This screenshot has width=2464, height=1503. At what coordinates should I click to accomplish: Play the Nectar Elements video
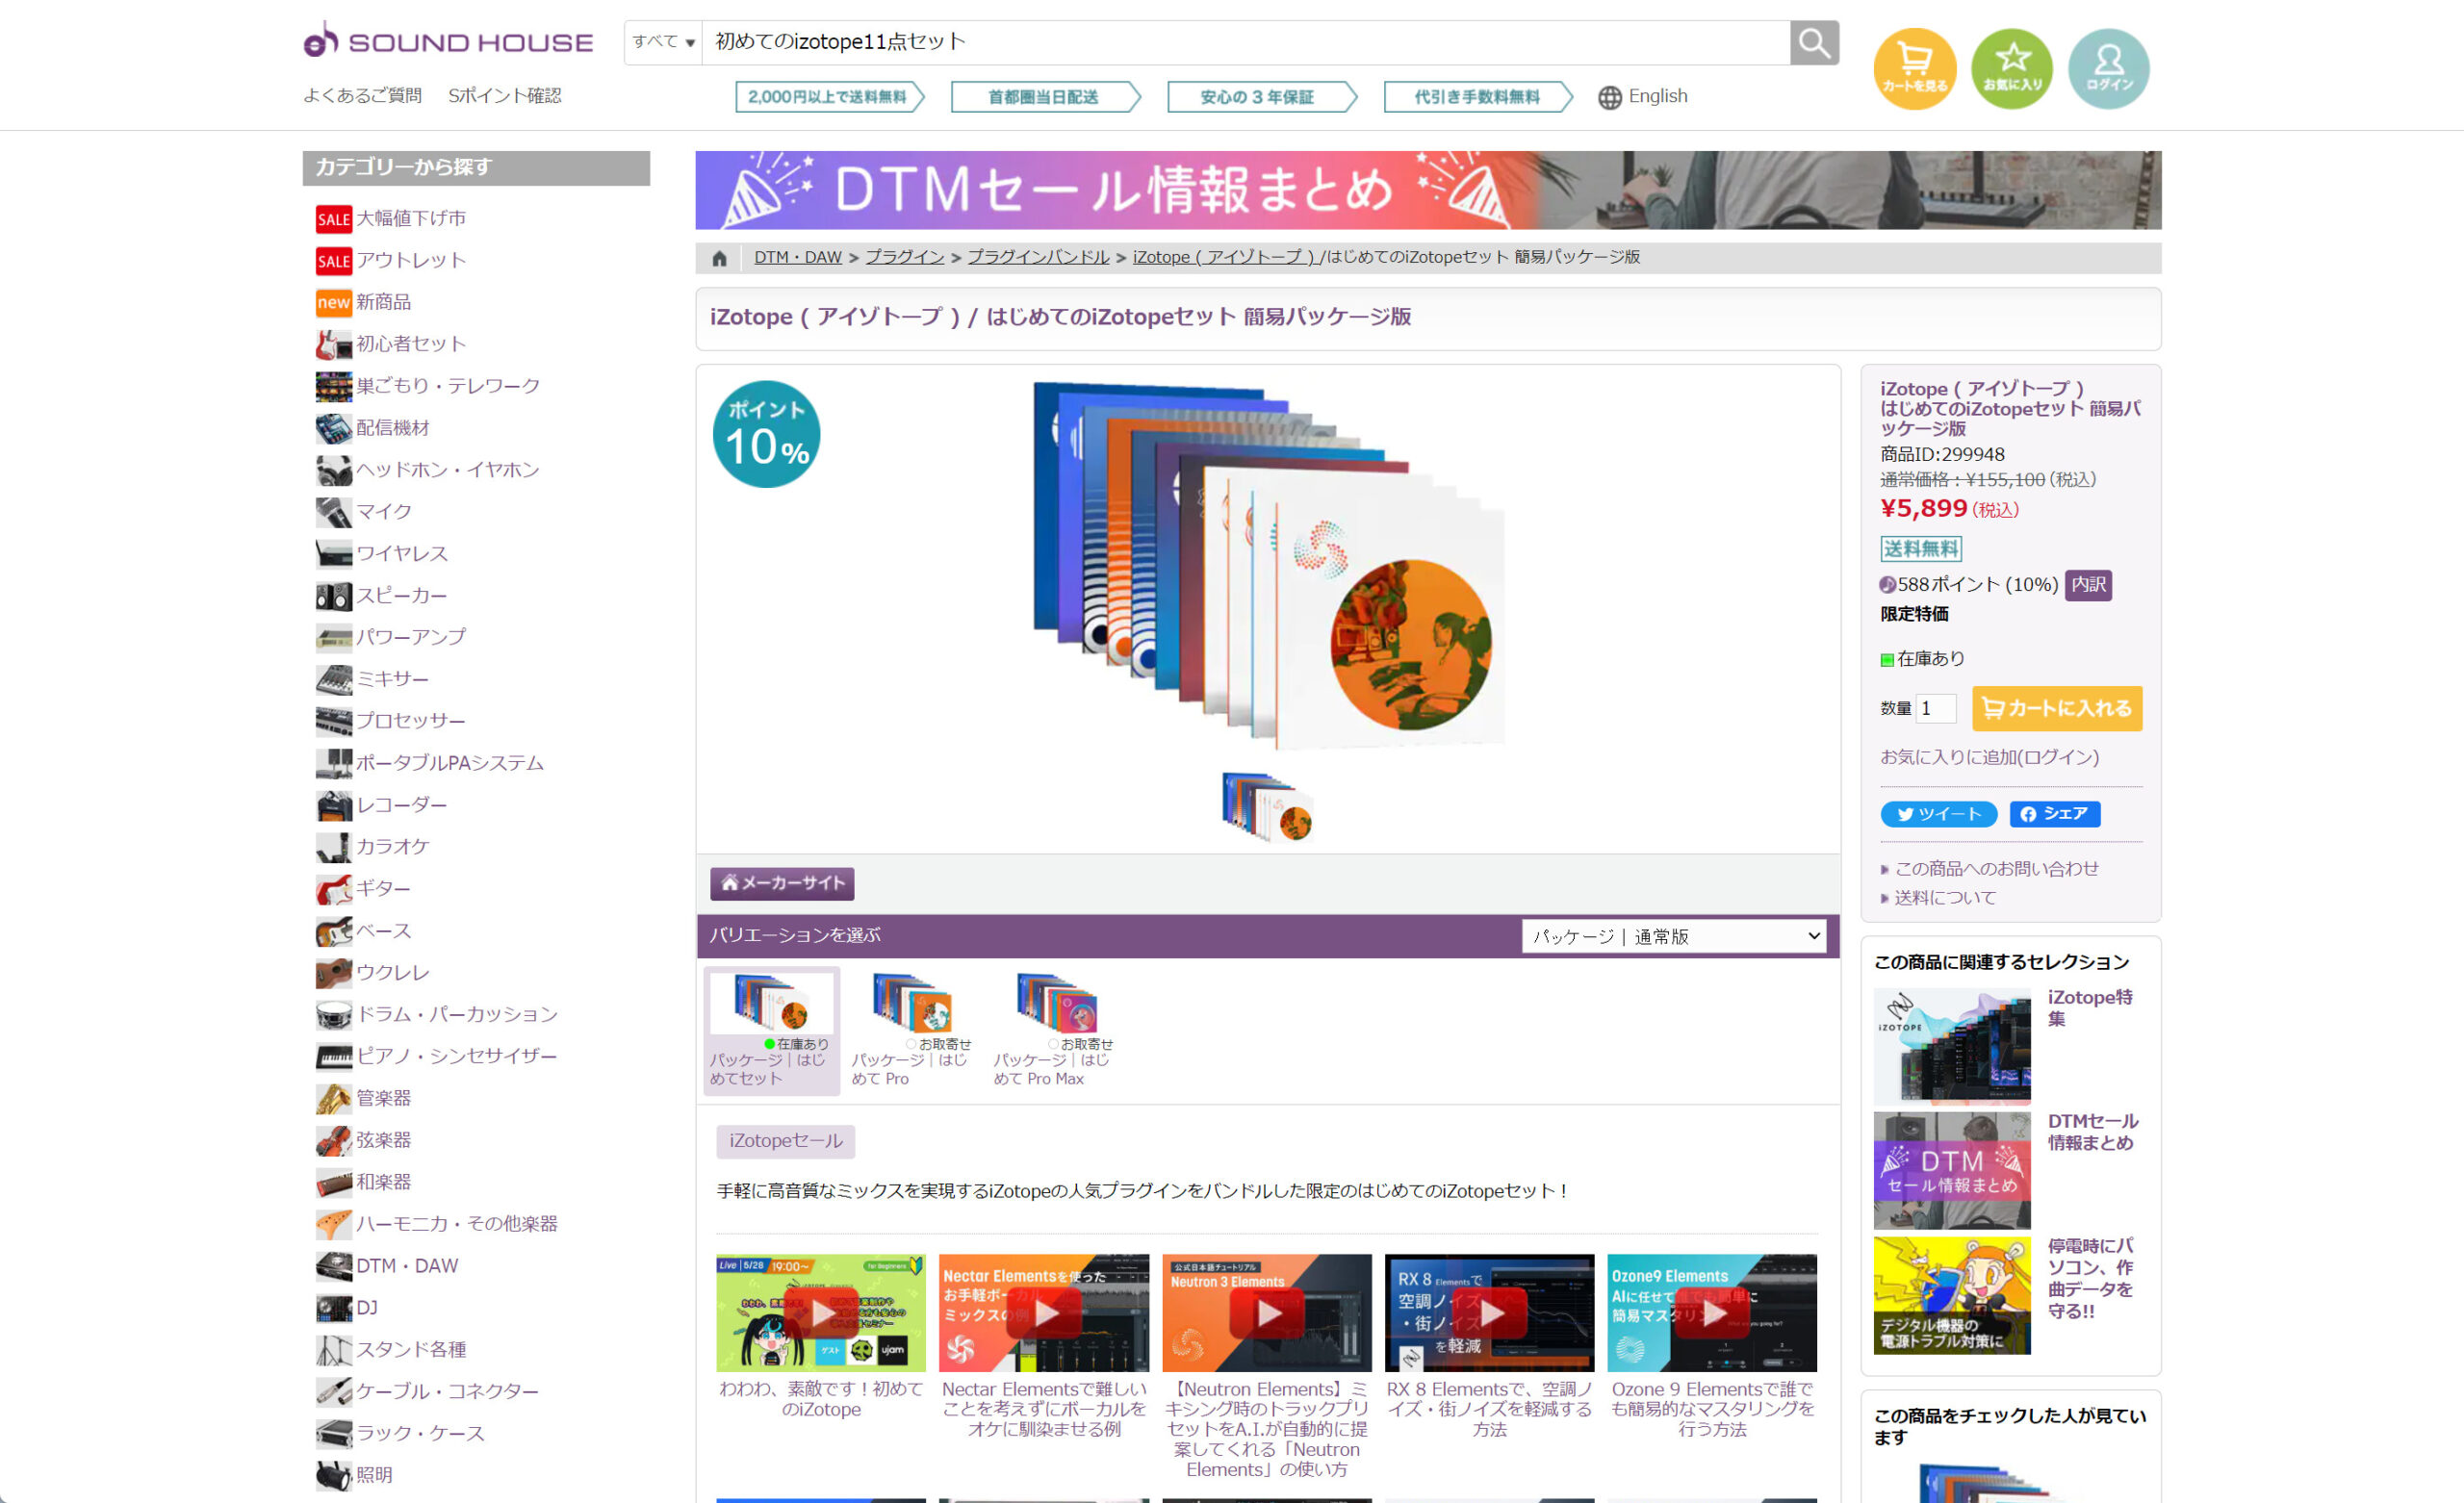(1044, 1313)
